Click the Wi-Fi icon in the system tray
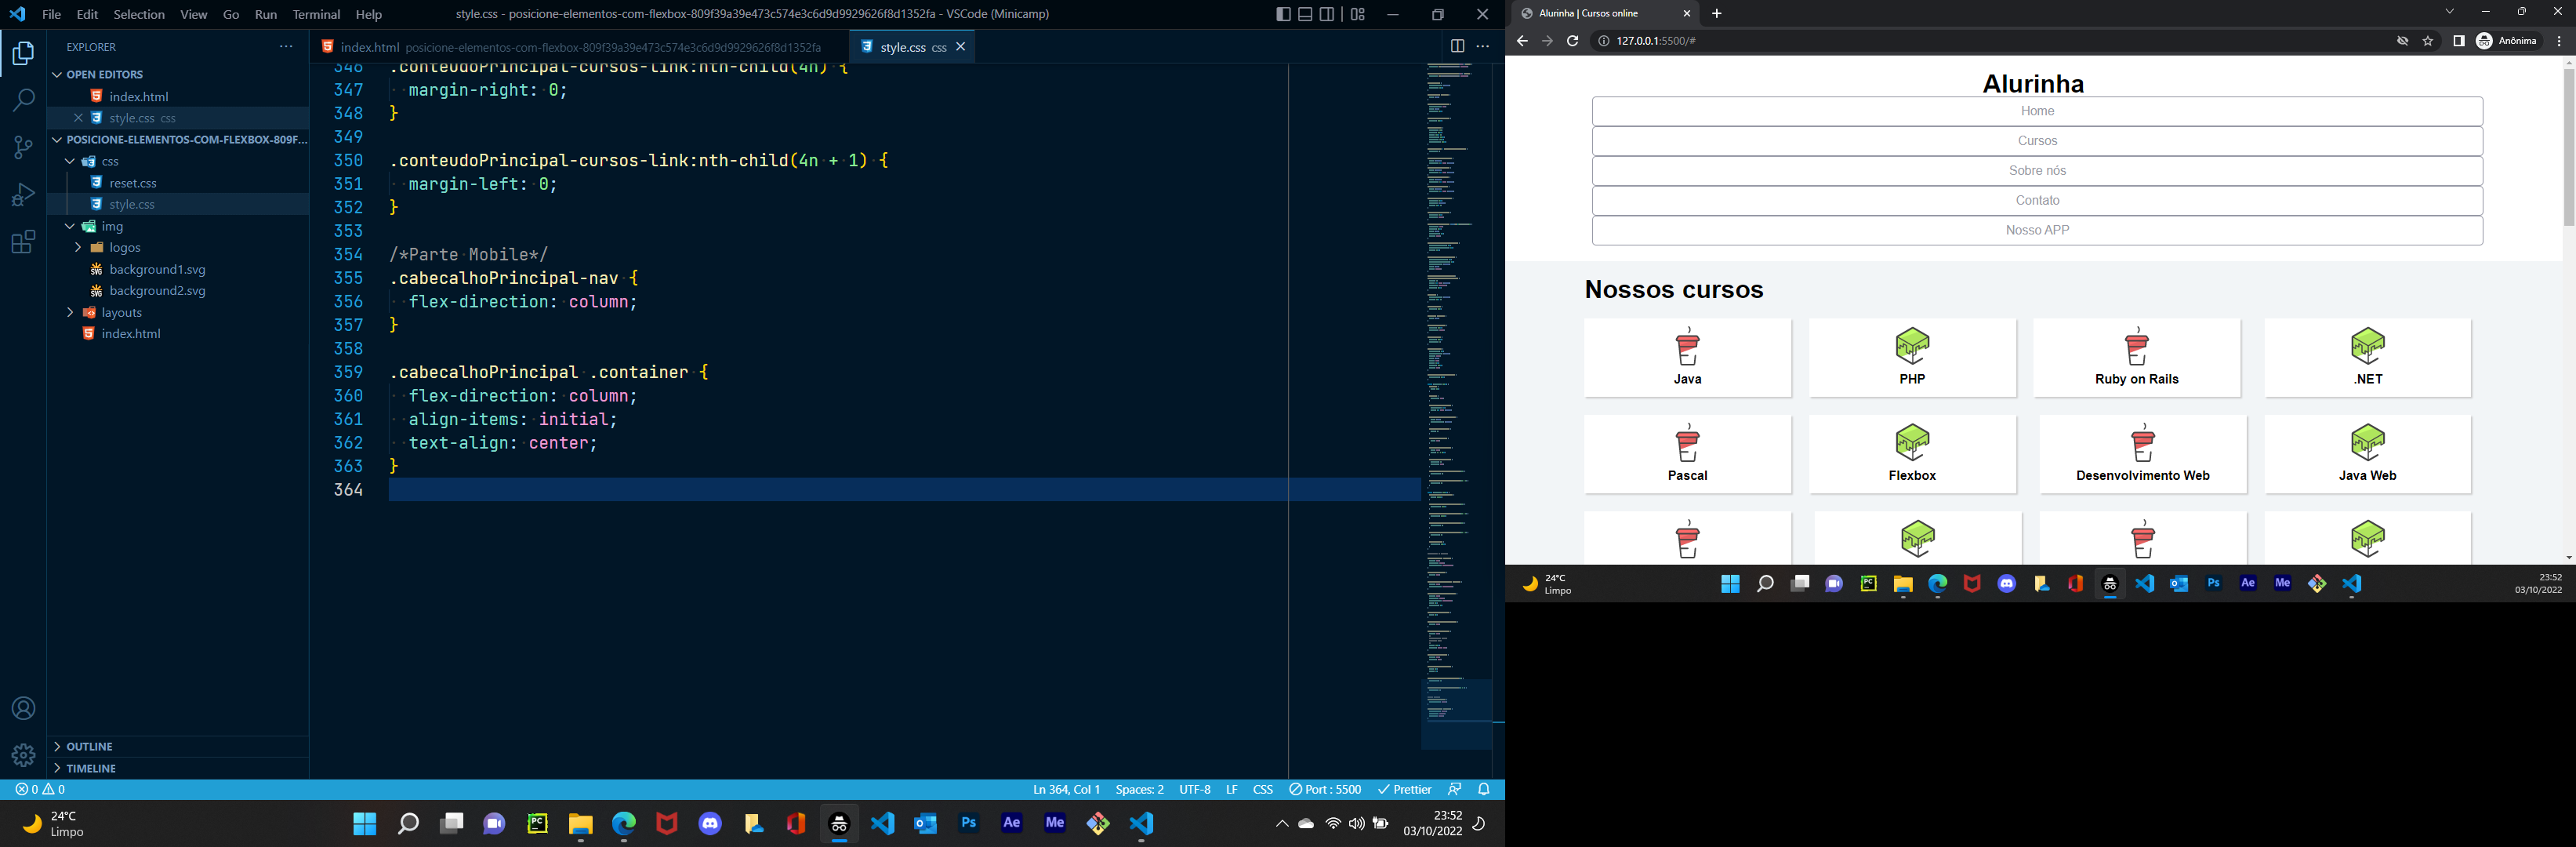Image resolution: width=2576 pixels, height=847 pixels. click(1333, 824)
